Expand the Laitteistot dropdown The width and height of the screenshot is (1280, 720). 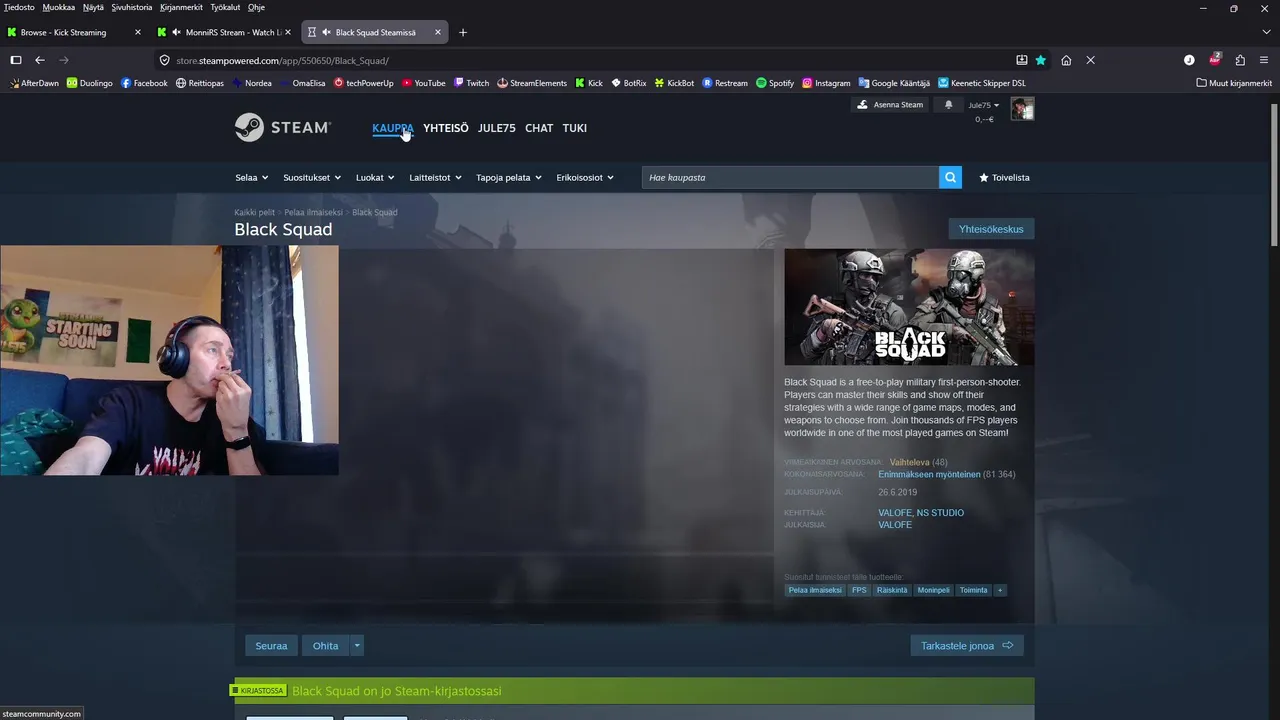tap(435, 178)
